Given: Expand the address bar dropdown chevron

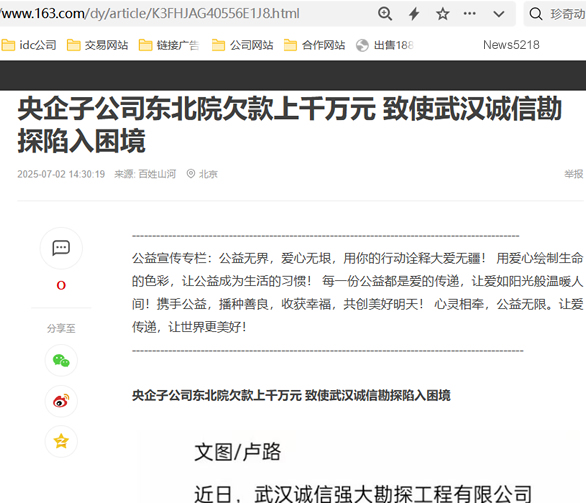Looking at the screenshot, I should coord(499,14).
